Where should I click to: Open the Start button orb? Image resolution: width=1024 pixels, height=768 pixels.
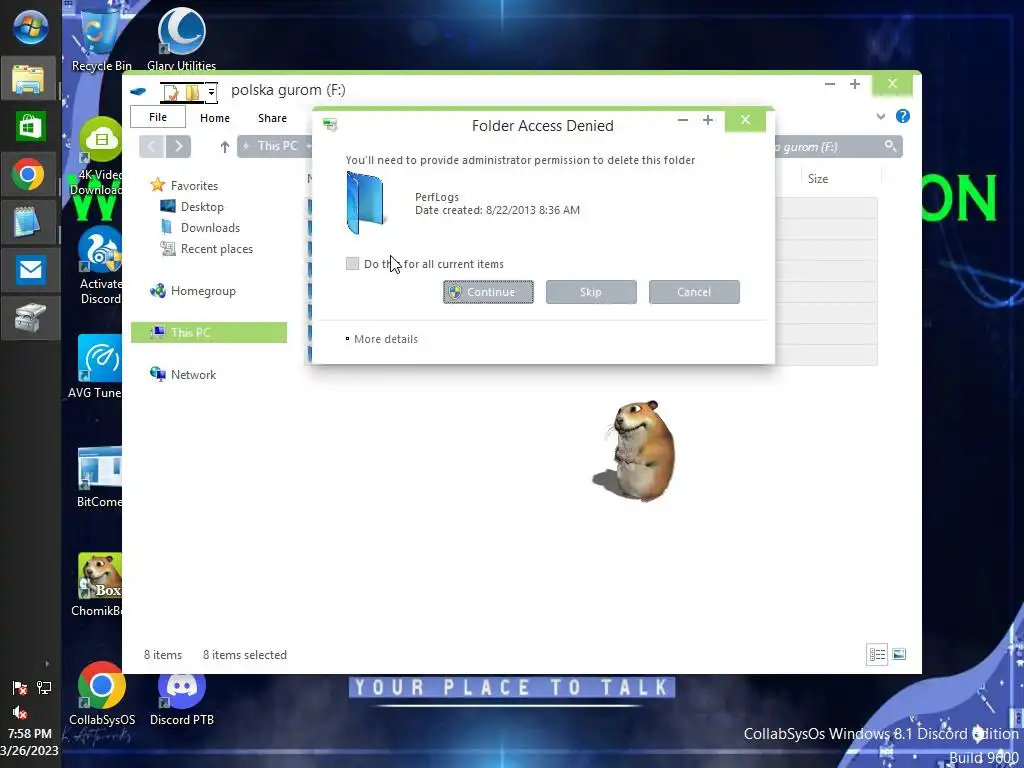coord(30,27)
